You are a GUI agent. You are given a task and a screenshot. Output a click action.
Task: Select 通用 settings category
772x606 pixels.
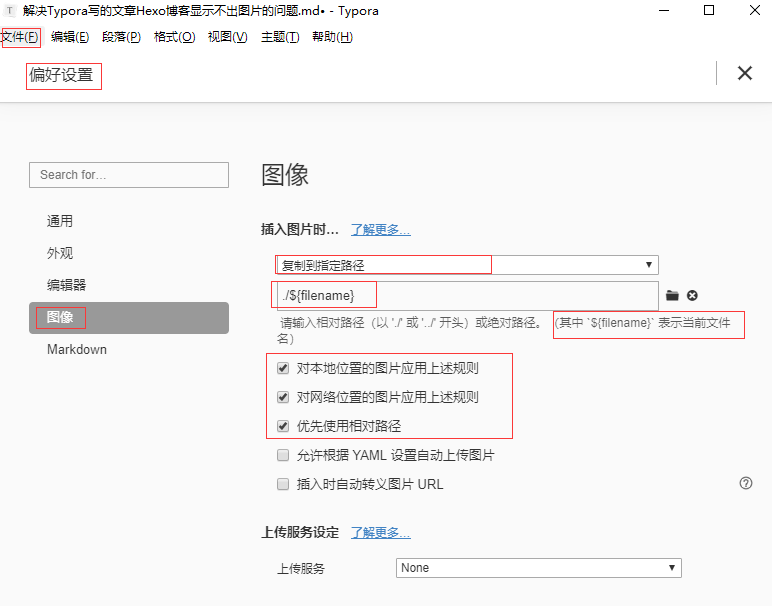(129, 221)
